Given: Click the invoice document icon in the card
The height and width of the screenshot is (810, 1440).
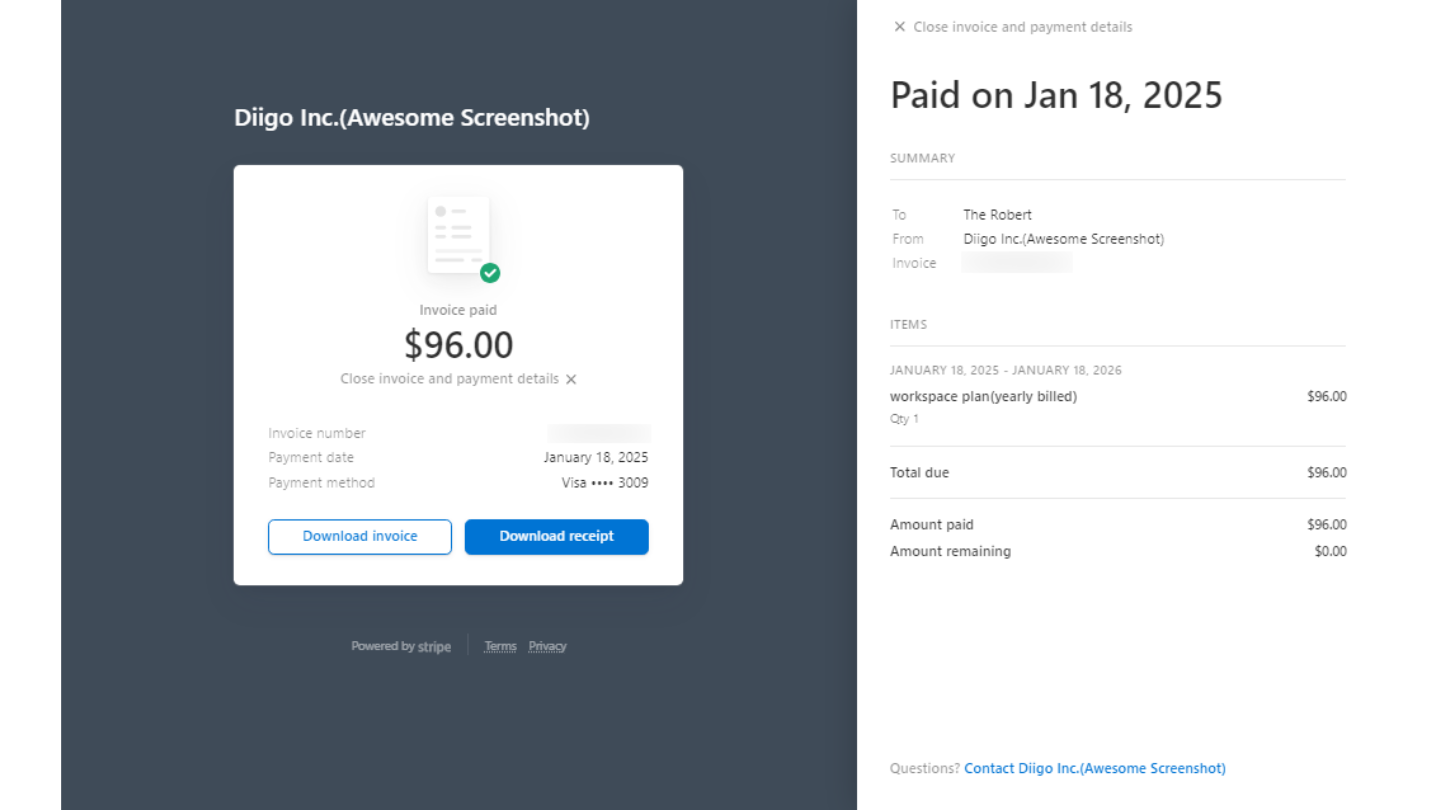Looking at the screenshot, I should point(459,236).
